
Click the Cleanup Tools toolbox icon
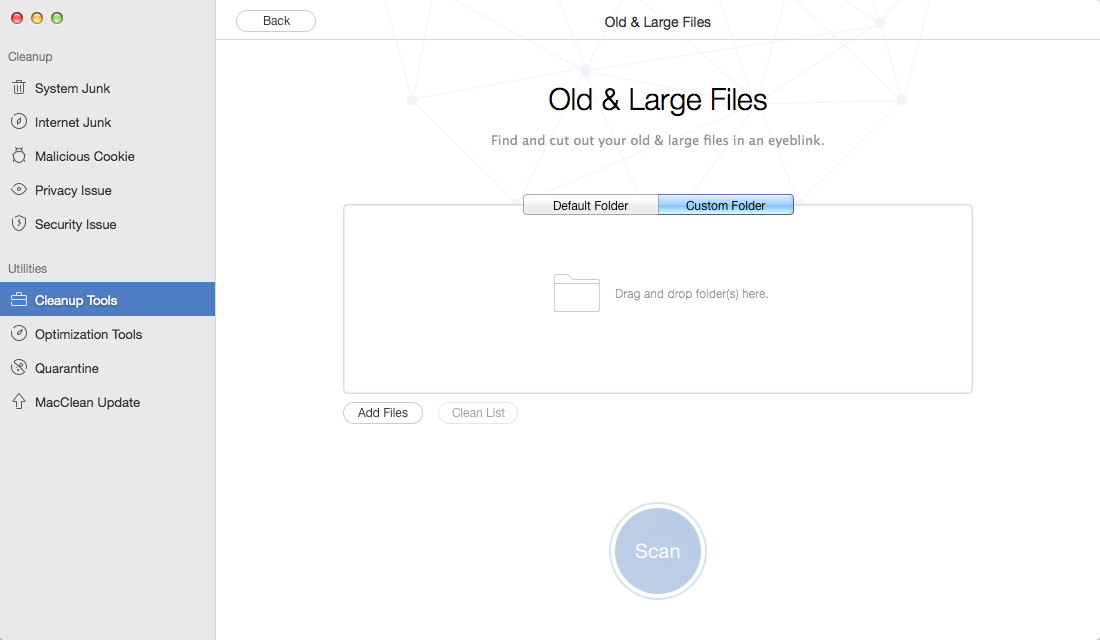click(19, 300)
